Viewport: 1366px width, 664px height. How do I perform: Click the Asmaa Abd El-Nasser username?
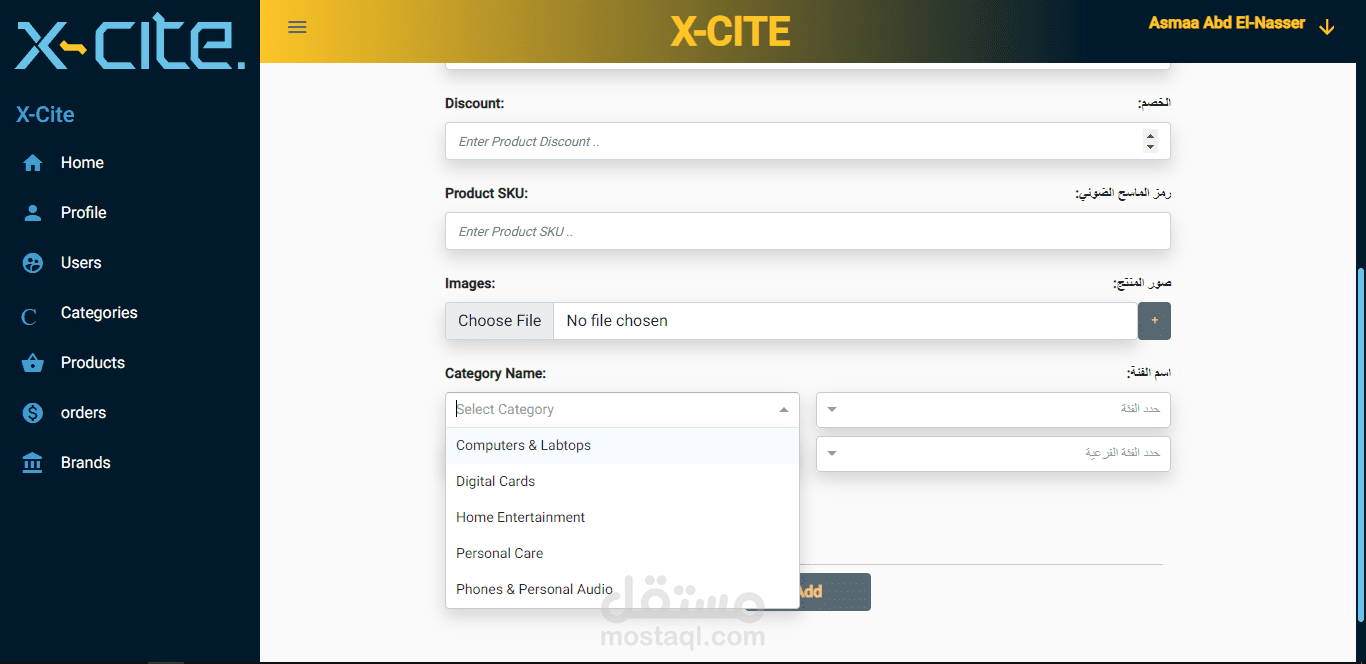[x=1226, y=23]
